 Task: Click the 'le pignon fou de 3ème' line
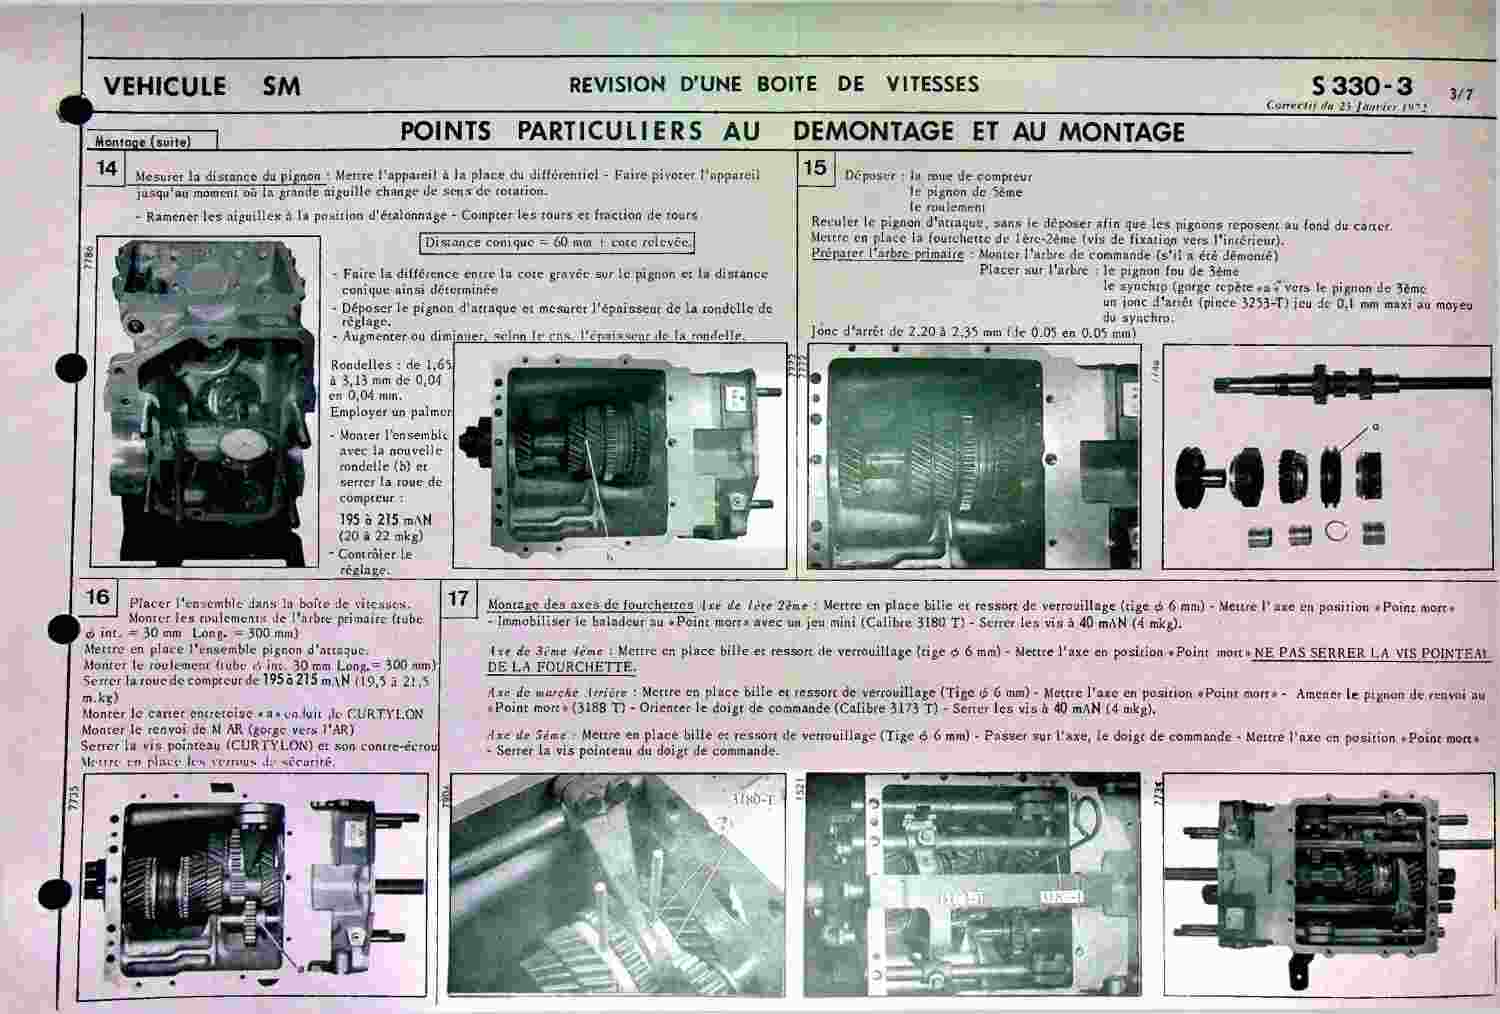(x=1171, y=270)
